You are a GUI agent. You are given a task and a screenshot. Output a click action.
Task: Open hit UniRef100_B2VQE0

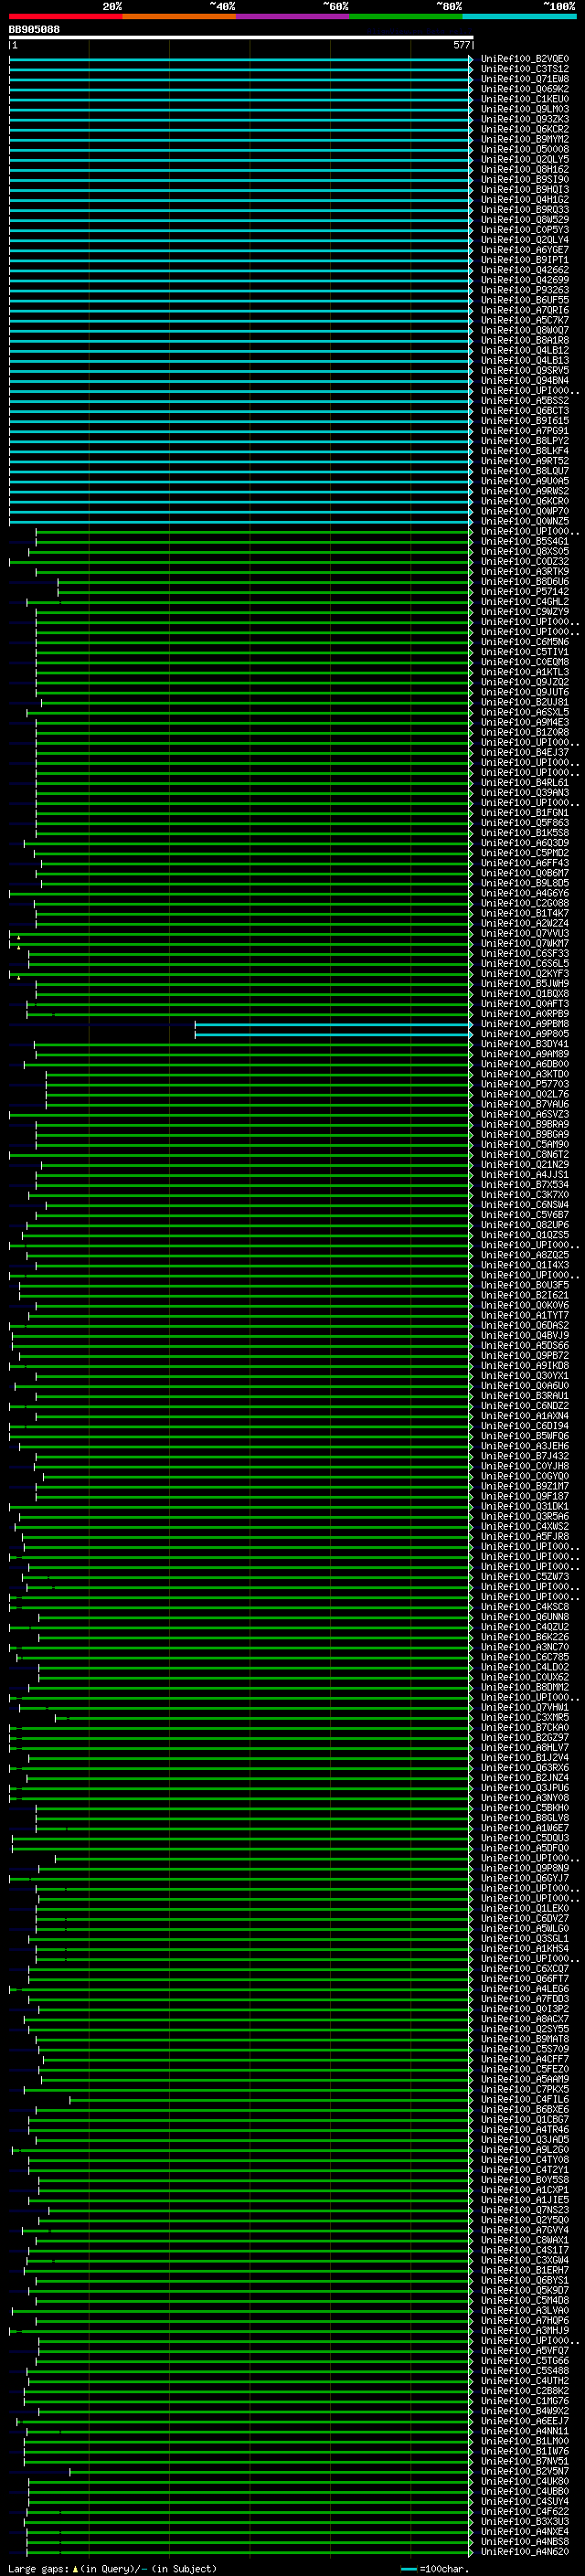(525, 59)
